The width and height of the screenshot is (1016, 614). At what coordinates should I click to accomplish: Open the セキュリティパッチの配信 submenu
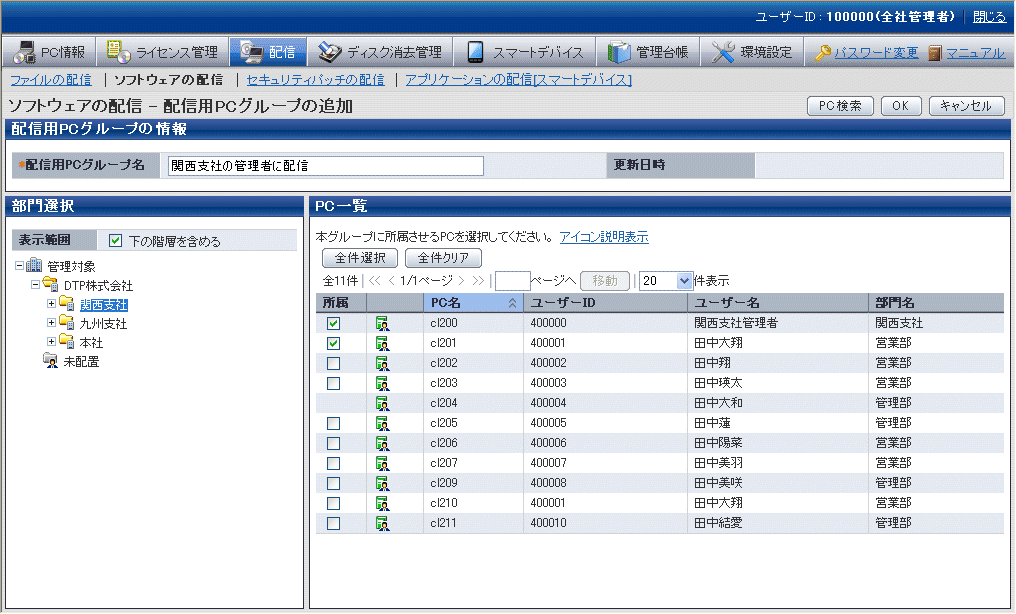[x=315, y=80]
